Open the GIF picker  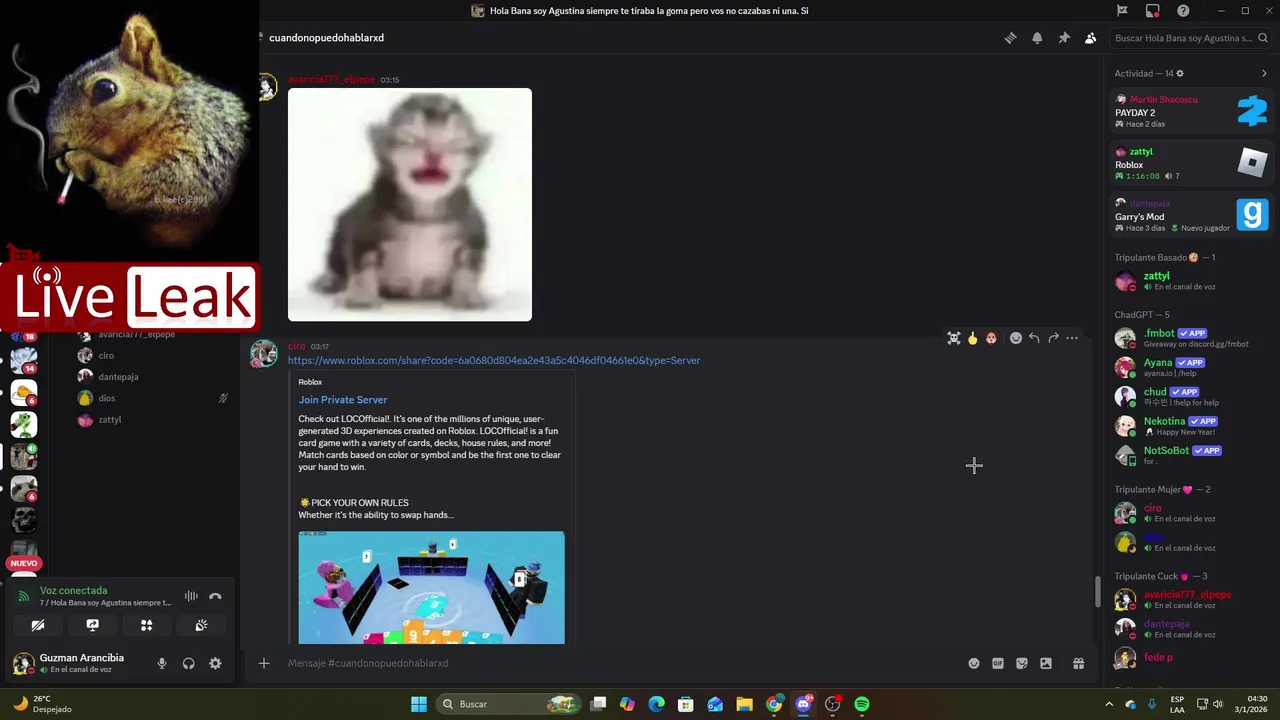point(997,663)
